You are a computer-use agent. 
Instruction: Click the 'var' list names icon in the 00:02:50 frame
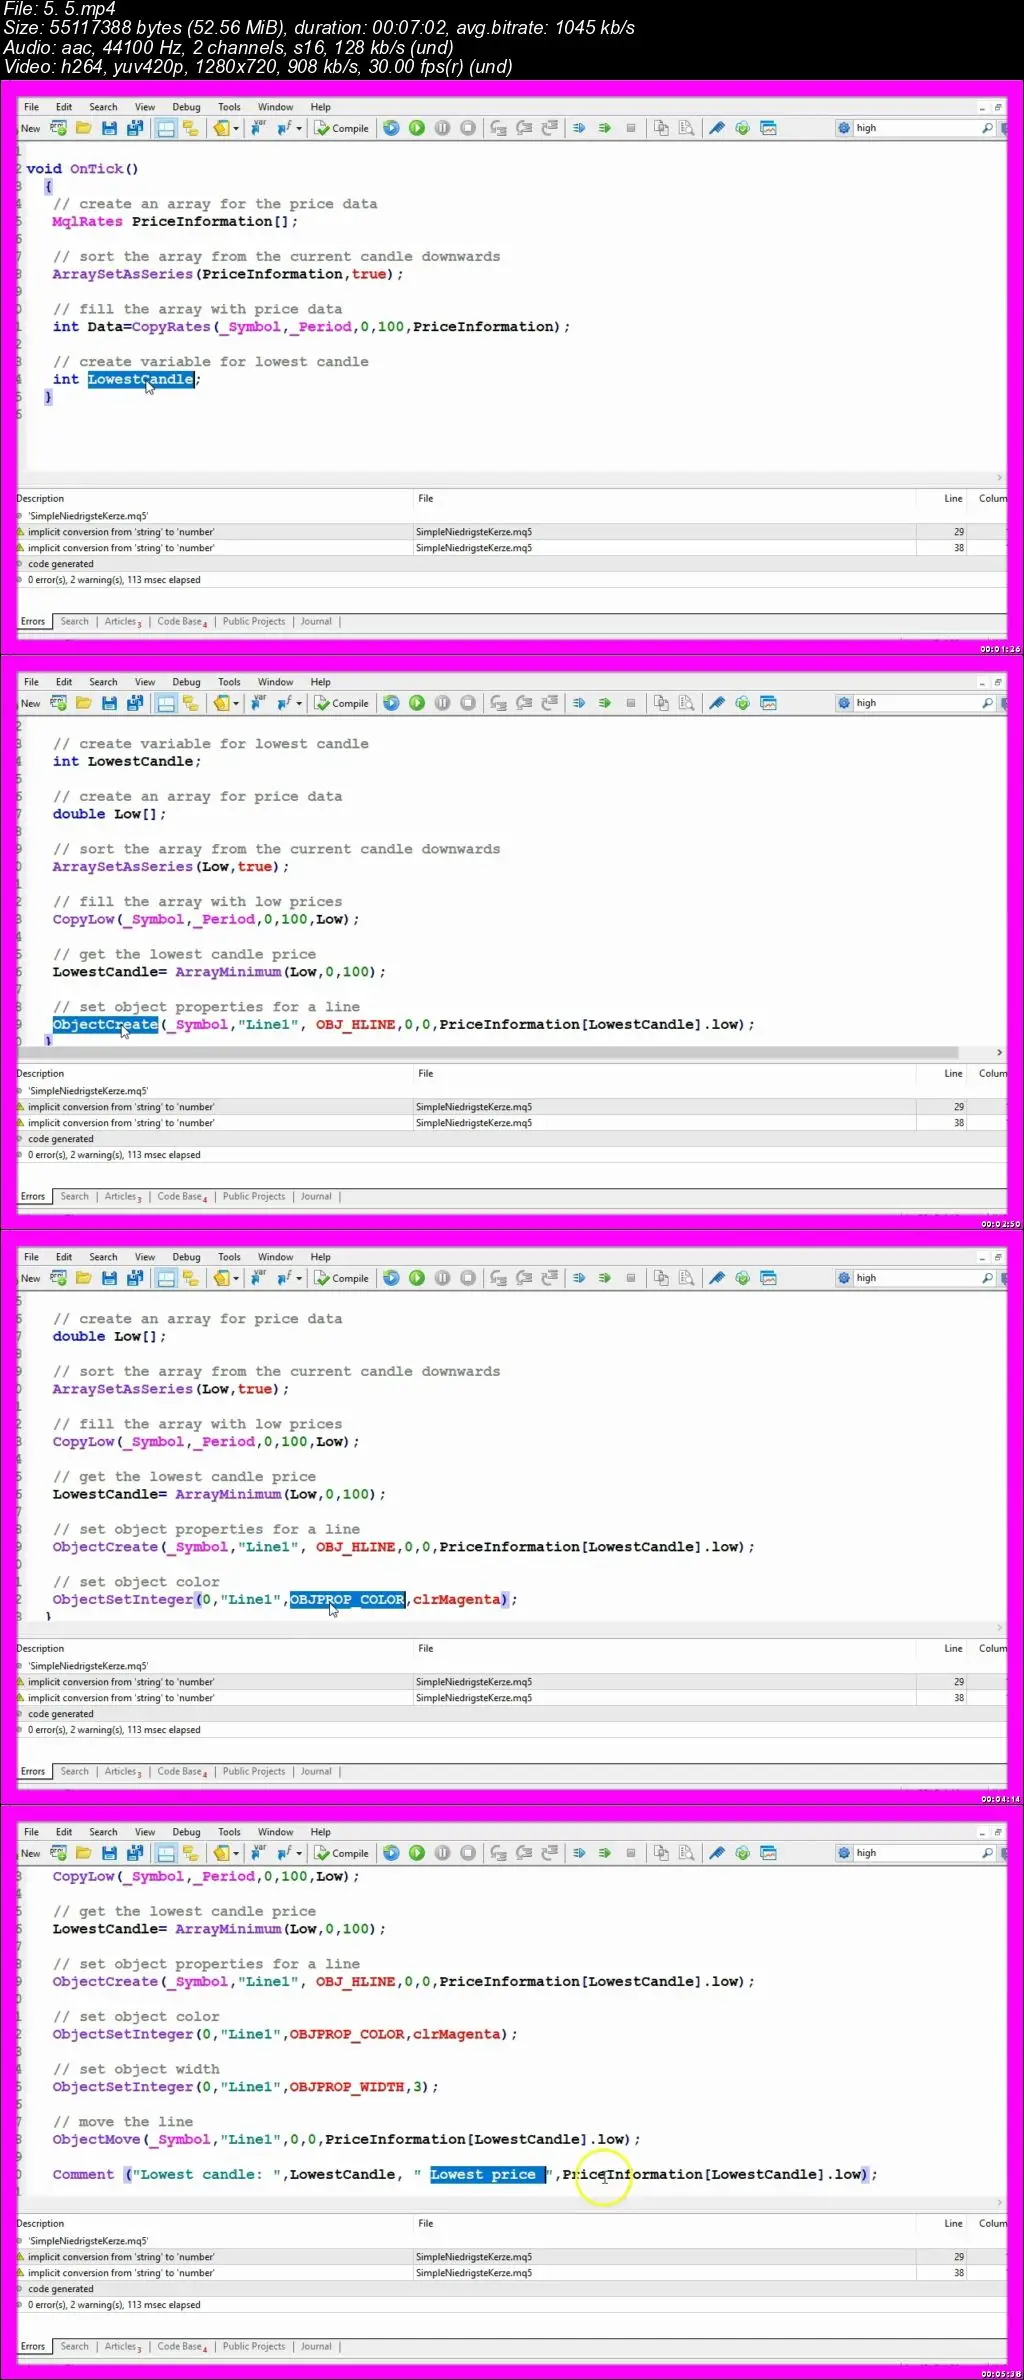click(x=258, y=703)
